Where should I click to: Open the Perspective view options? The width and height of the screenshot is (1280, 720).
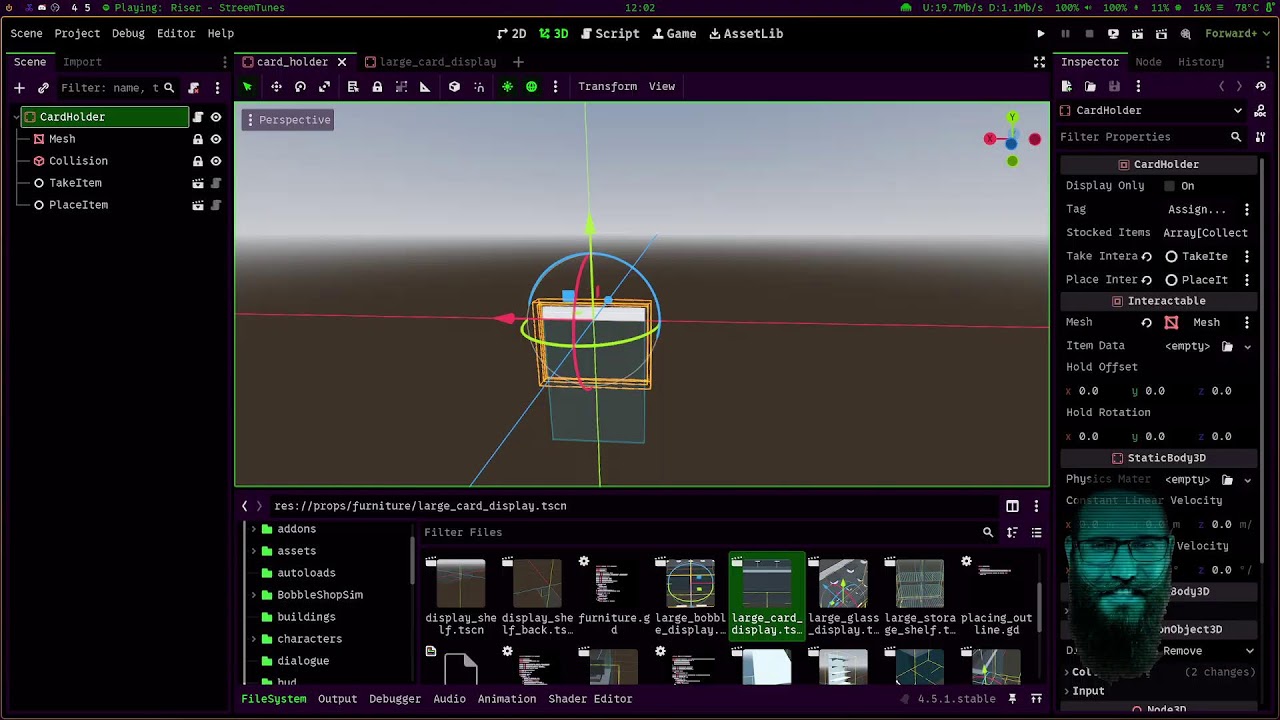287,120
